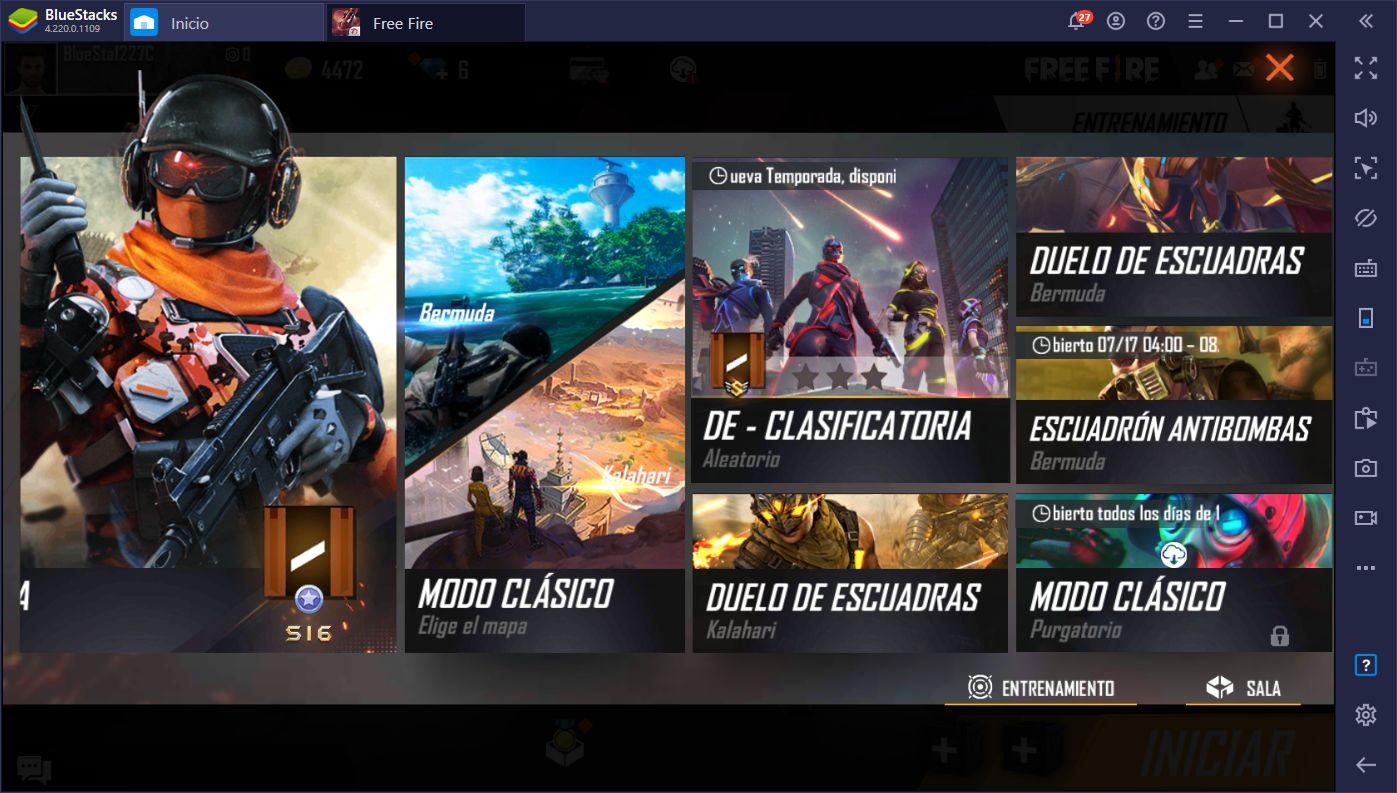Image resolution: width=1397 pixels, height=793 pixels.
Task: Open BlueStacks account profile icon
Action: tap(1116, 21)
